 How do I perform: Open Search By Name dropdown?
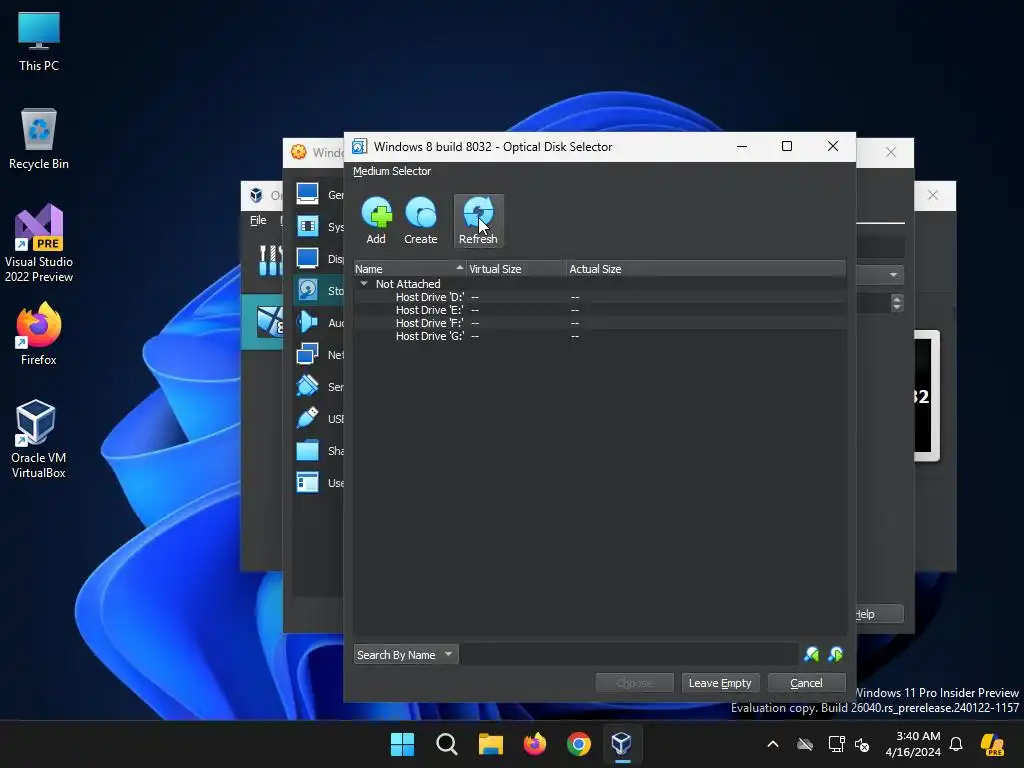406,654
